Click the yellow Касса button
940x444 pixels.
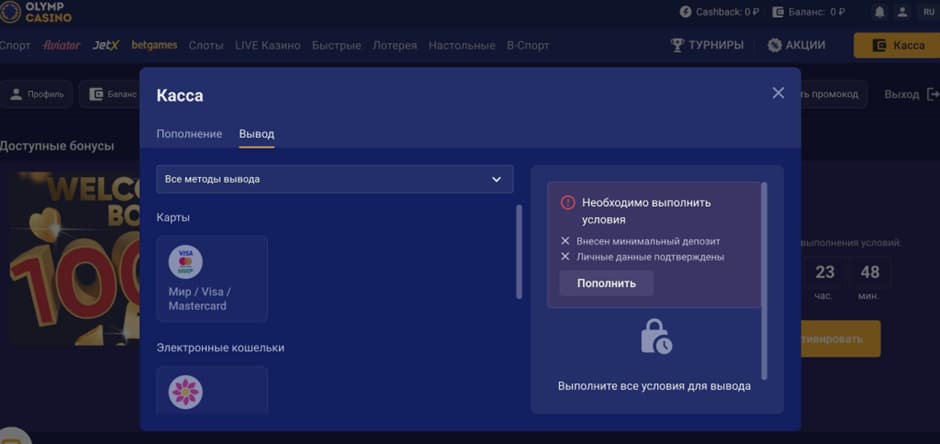(896, 45)
